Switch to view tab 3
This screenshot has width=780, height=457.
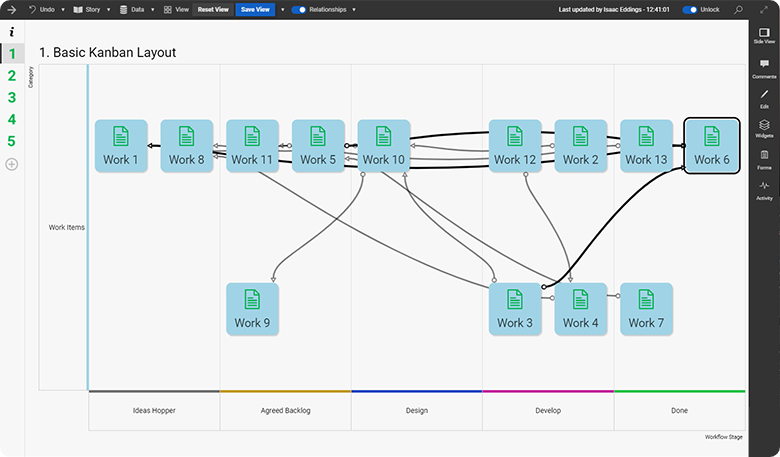12,97
